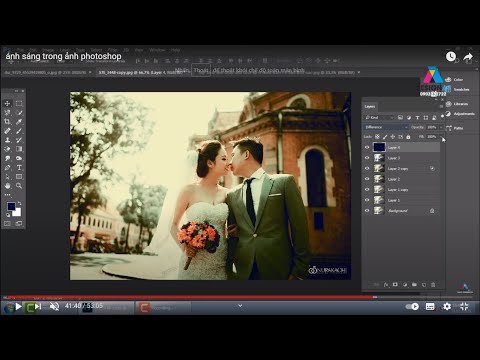480x360 pixels.
Task: Create a new group folder icon
Action: pyautogui.click(x=414, y=285)
